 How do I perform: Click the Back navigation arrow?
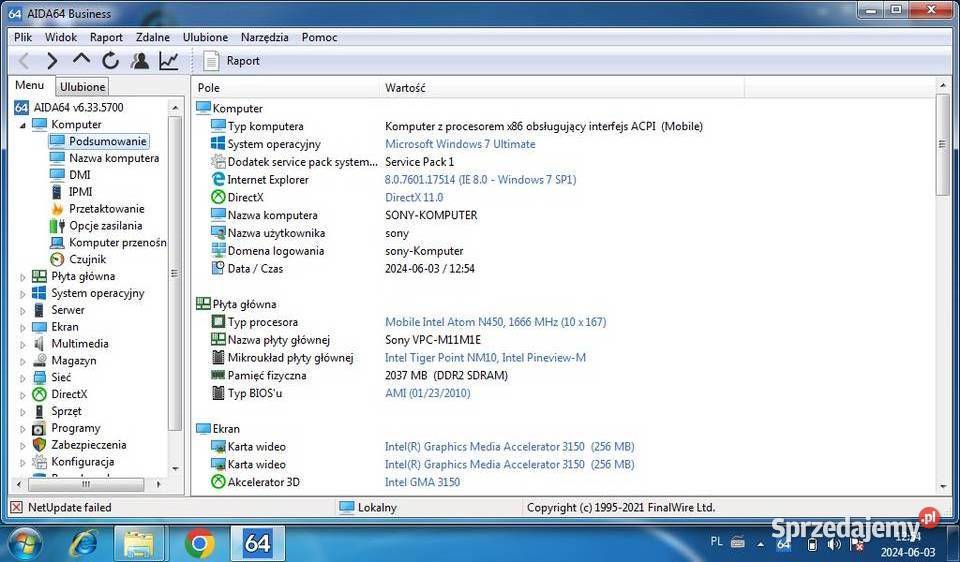click(x=24, y=61)
